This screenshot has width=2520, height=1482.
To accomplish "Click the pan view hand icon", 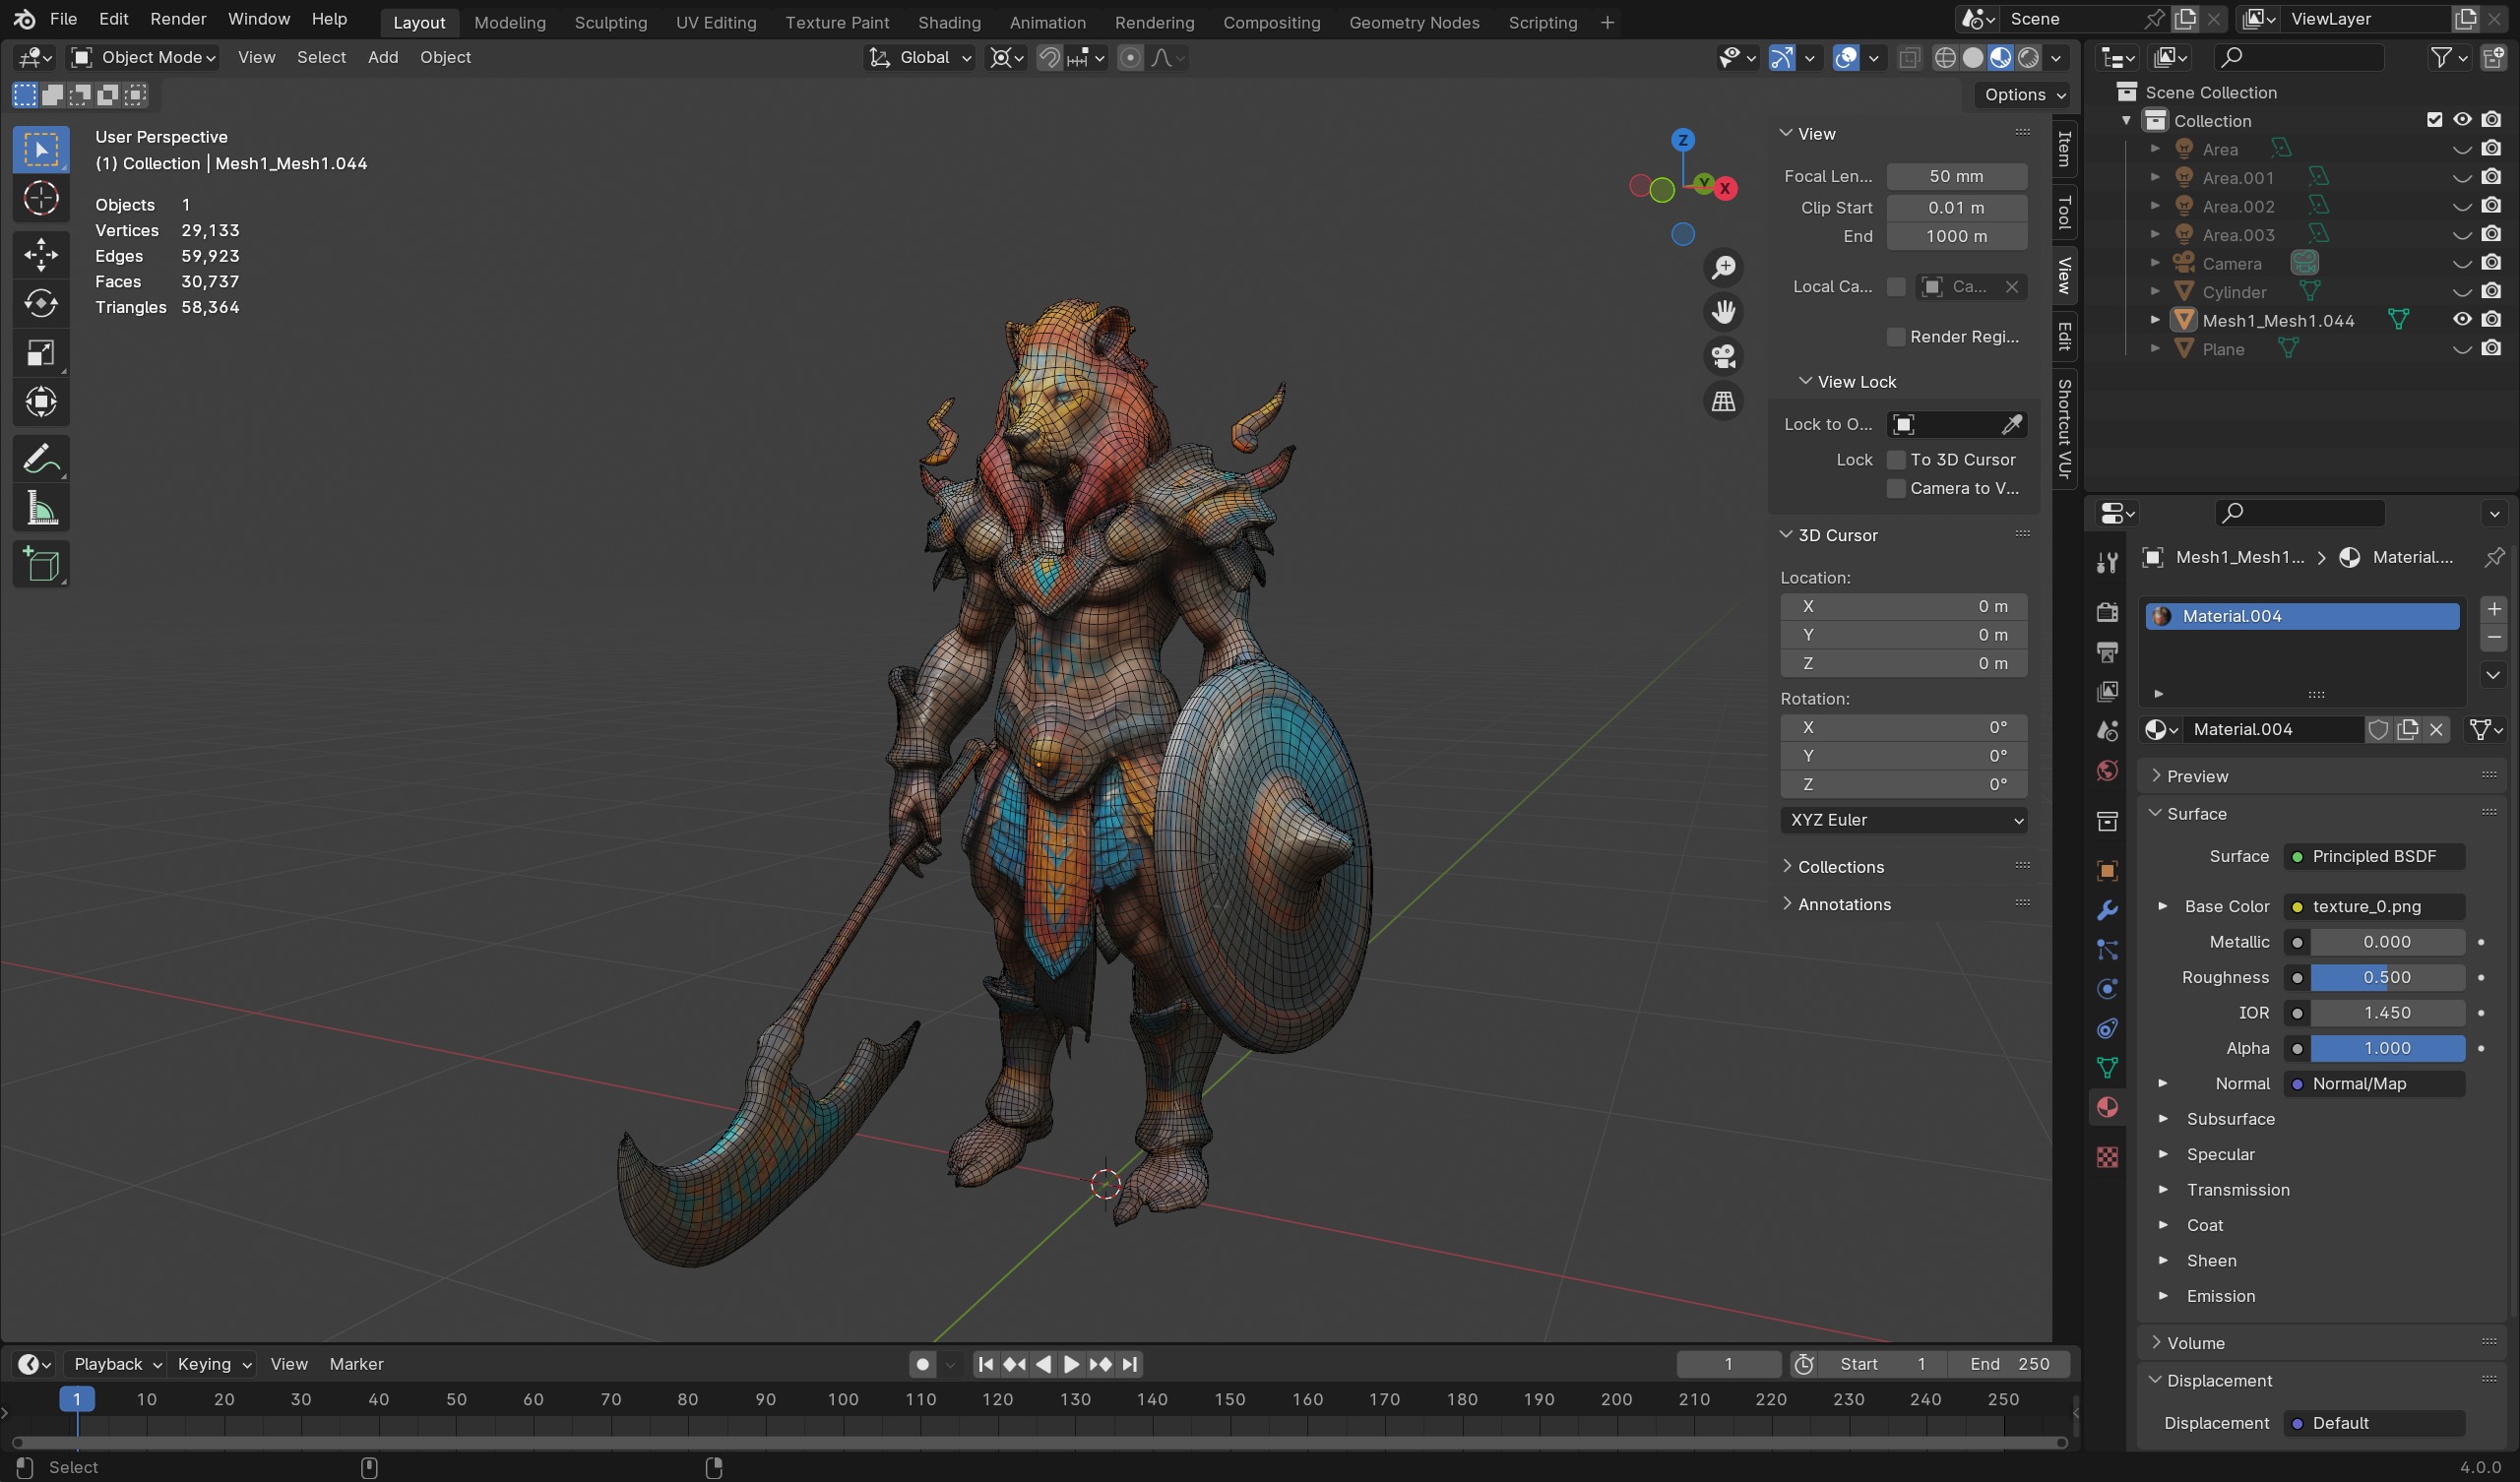I will (1723, 312).
